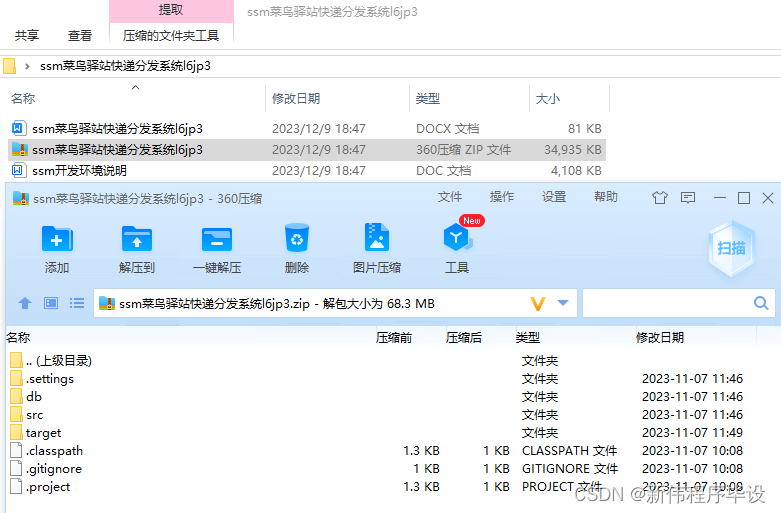
Task: Click the 解压到 (Extract to) icon
Action: tap(136, 239)
